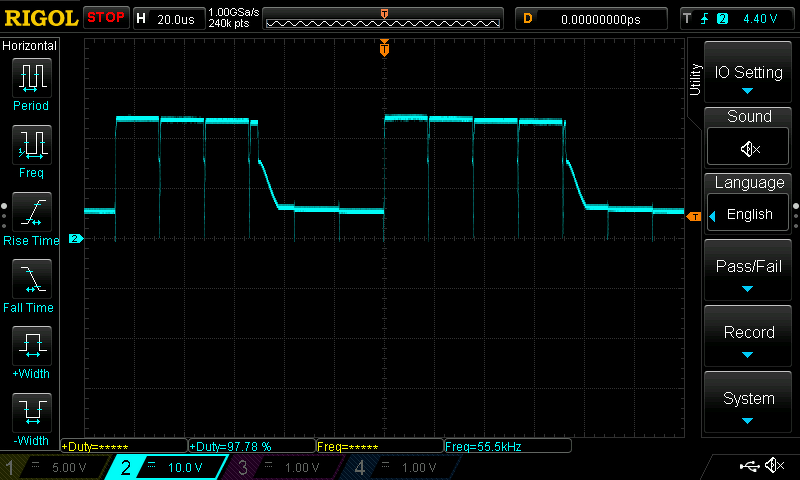This screenshot has height=480, width=800.
Task: Select the Rise Time measurement icon
Action: [x=32, y=212]
